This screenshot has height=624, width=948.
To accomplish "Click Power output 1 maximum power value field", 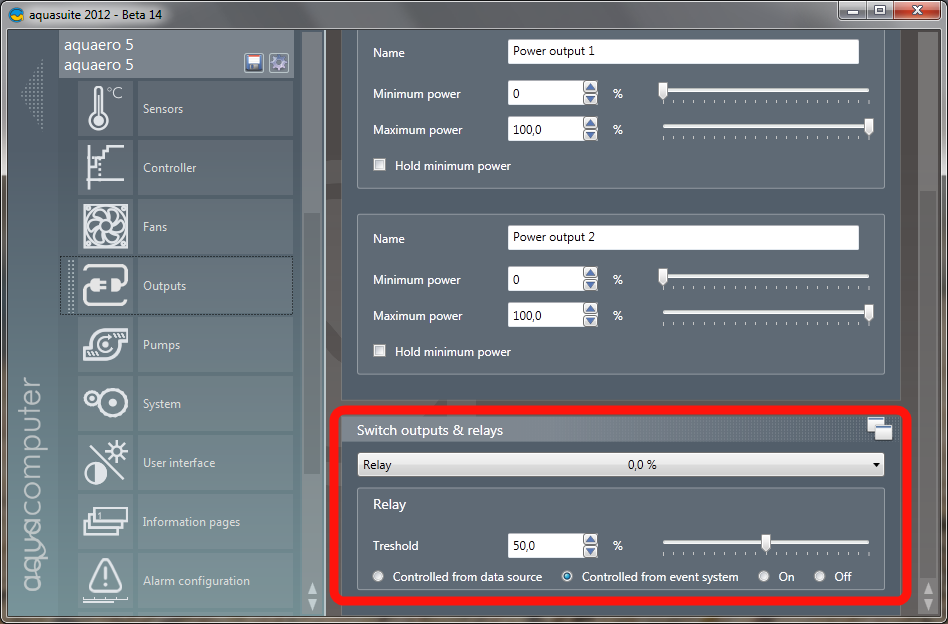I will (546, 129).
